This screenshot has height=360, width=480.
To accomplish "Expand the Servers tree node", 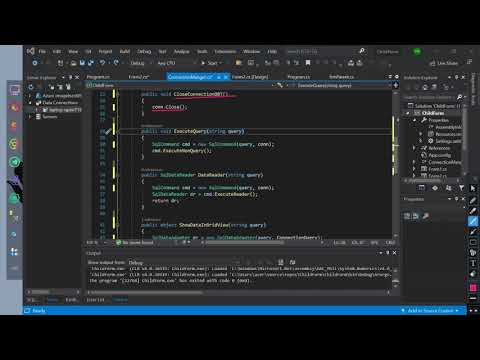I will click(30, 117).
